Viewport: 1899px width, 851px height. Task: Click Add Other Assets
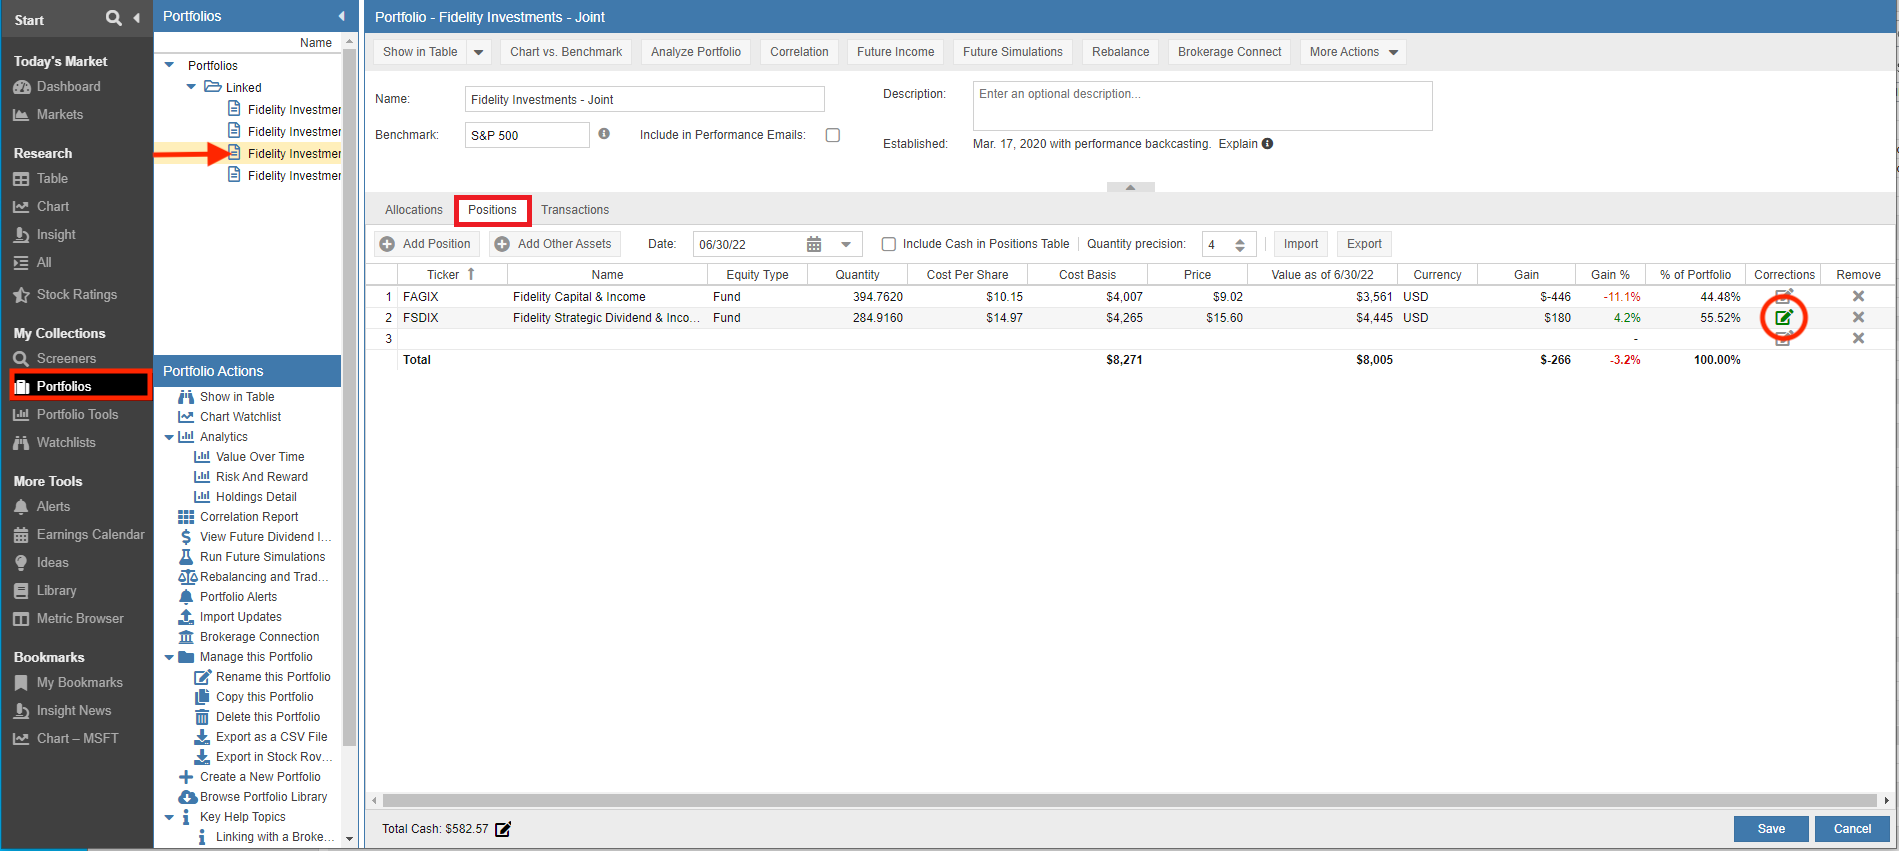click(x=554, y=244)
